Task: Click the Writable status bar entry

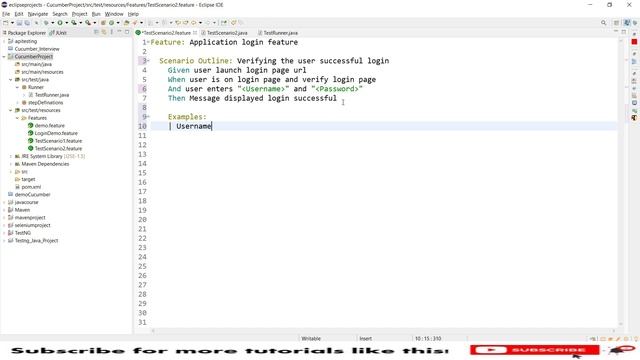Action: [x=311, y=338]
